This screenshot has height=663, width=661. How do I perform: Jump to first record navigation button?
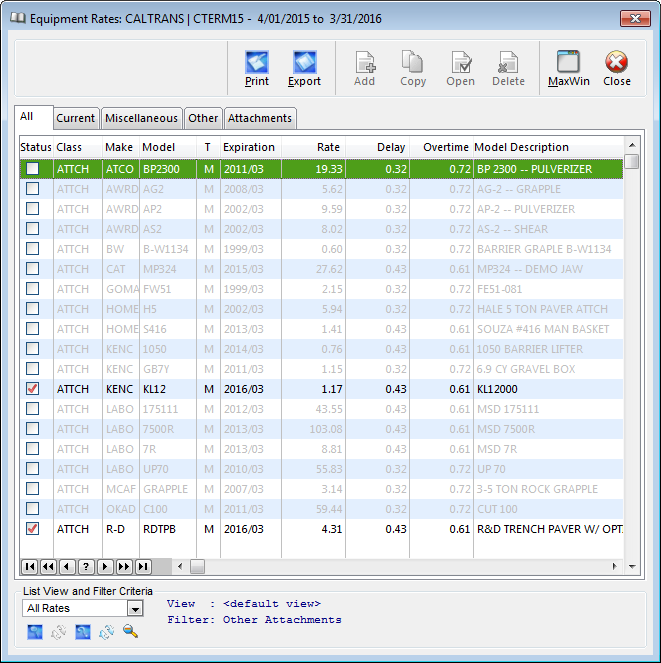30,567
